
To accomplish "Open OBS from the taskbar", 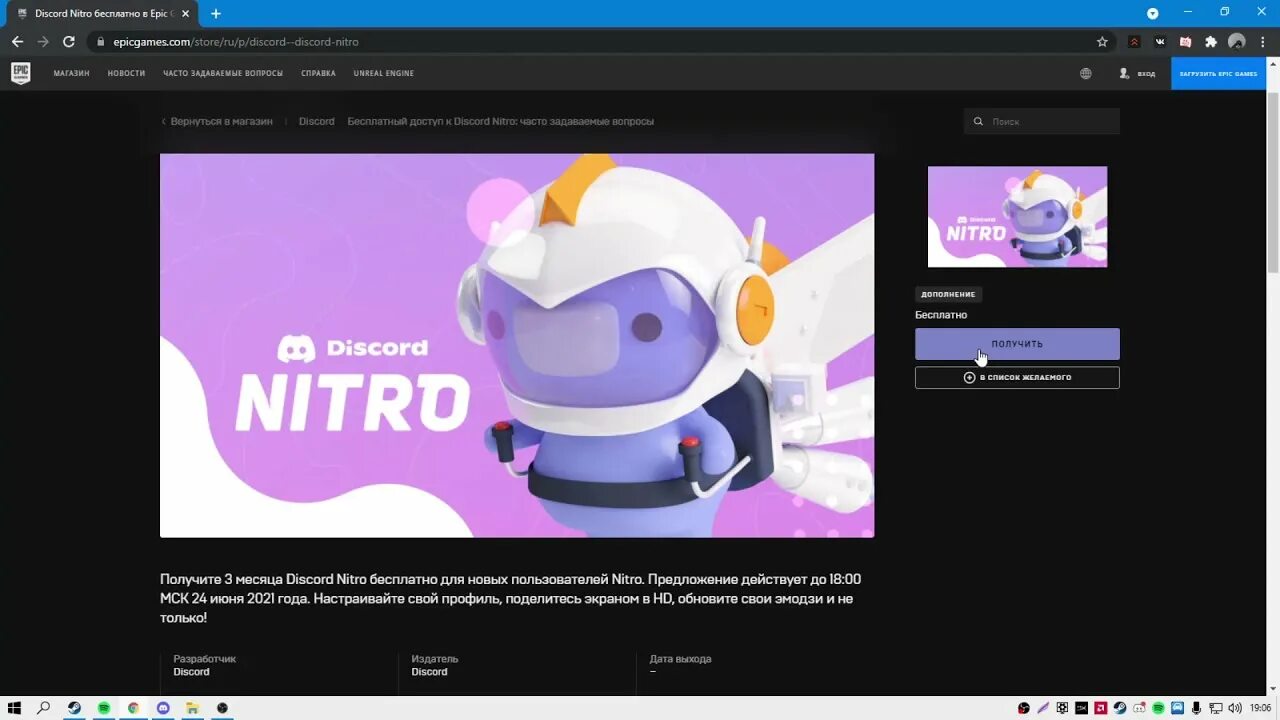I will (222, 708).
